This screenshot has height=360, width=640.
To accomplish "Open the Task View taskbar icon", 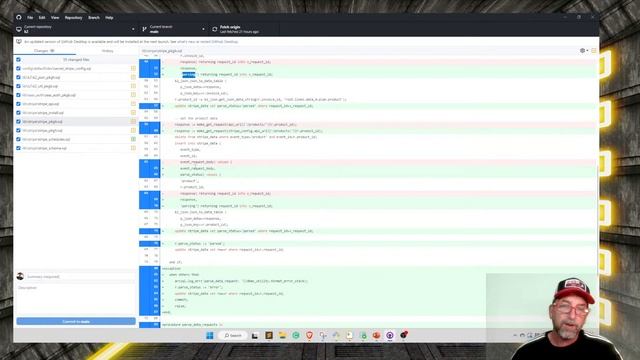I will point(255,336).
